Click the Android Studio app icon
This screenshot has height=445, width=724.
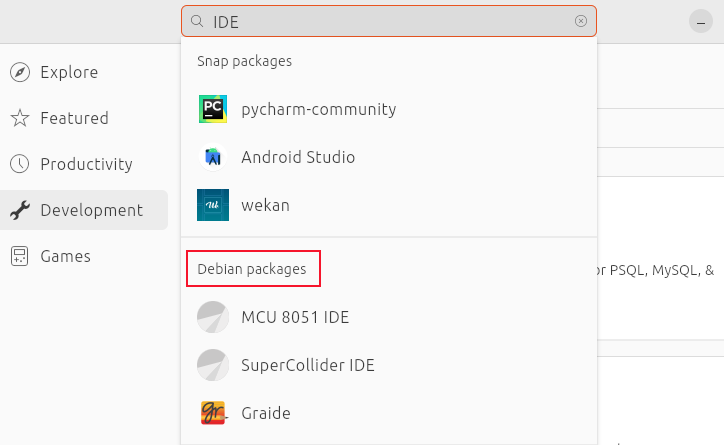pyautogui.click(x=213, y=157)
